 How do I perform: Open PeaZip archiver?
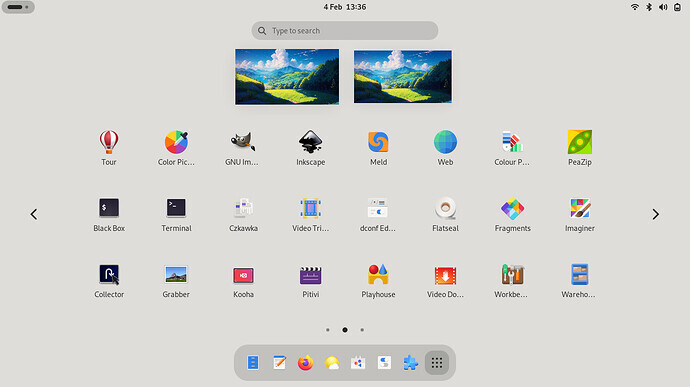click(x=580, y=148)
